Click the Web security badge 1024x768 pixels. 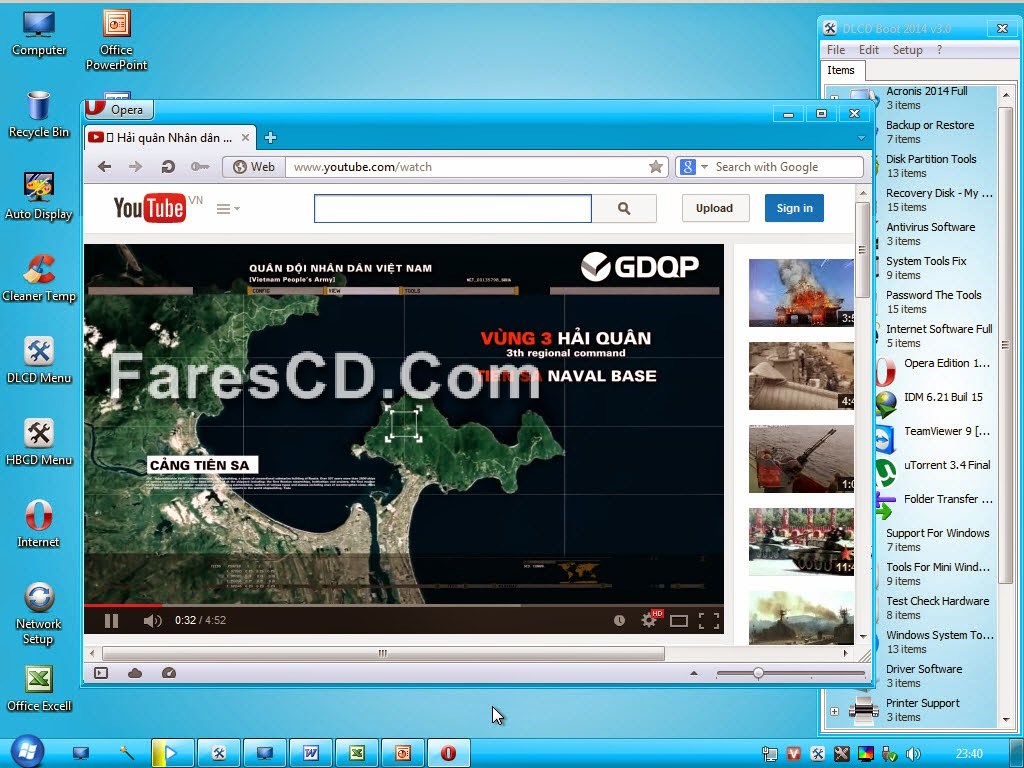pos(254,167)
